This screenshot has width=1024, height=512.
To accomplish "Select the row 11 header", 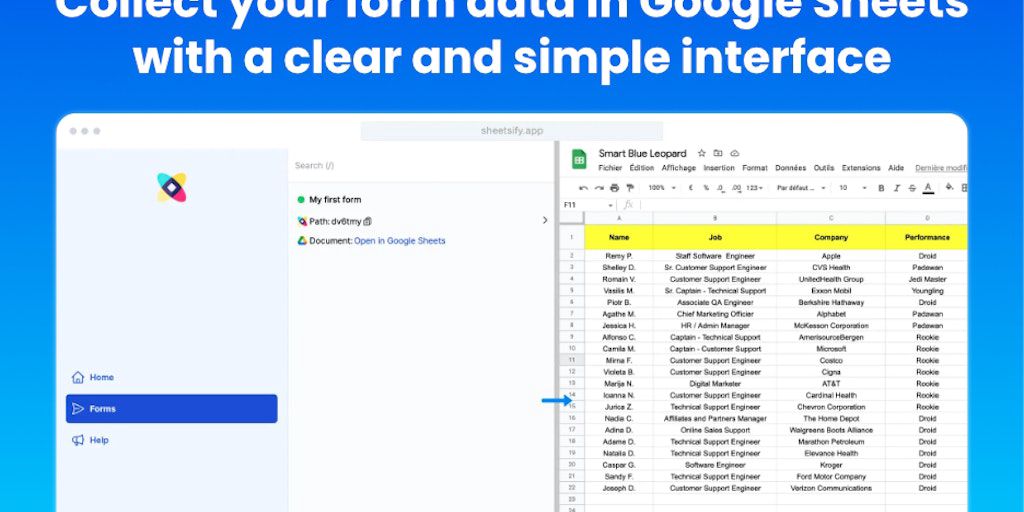I will [572, 360].
